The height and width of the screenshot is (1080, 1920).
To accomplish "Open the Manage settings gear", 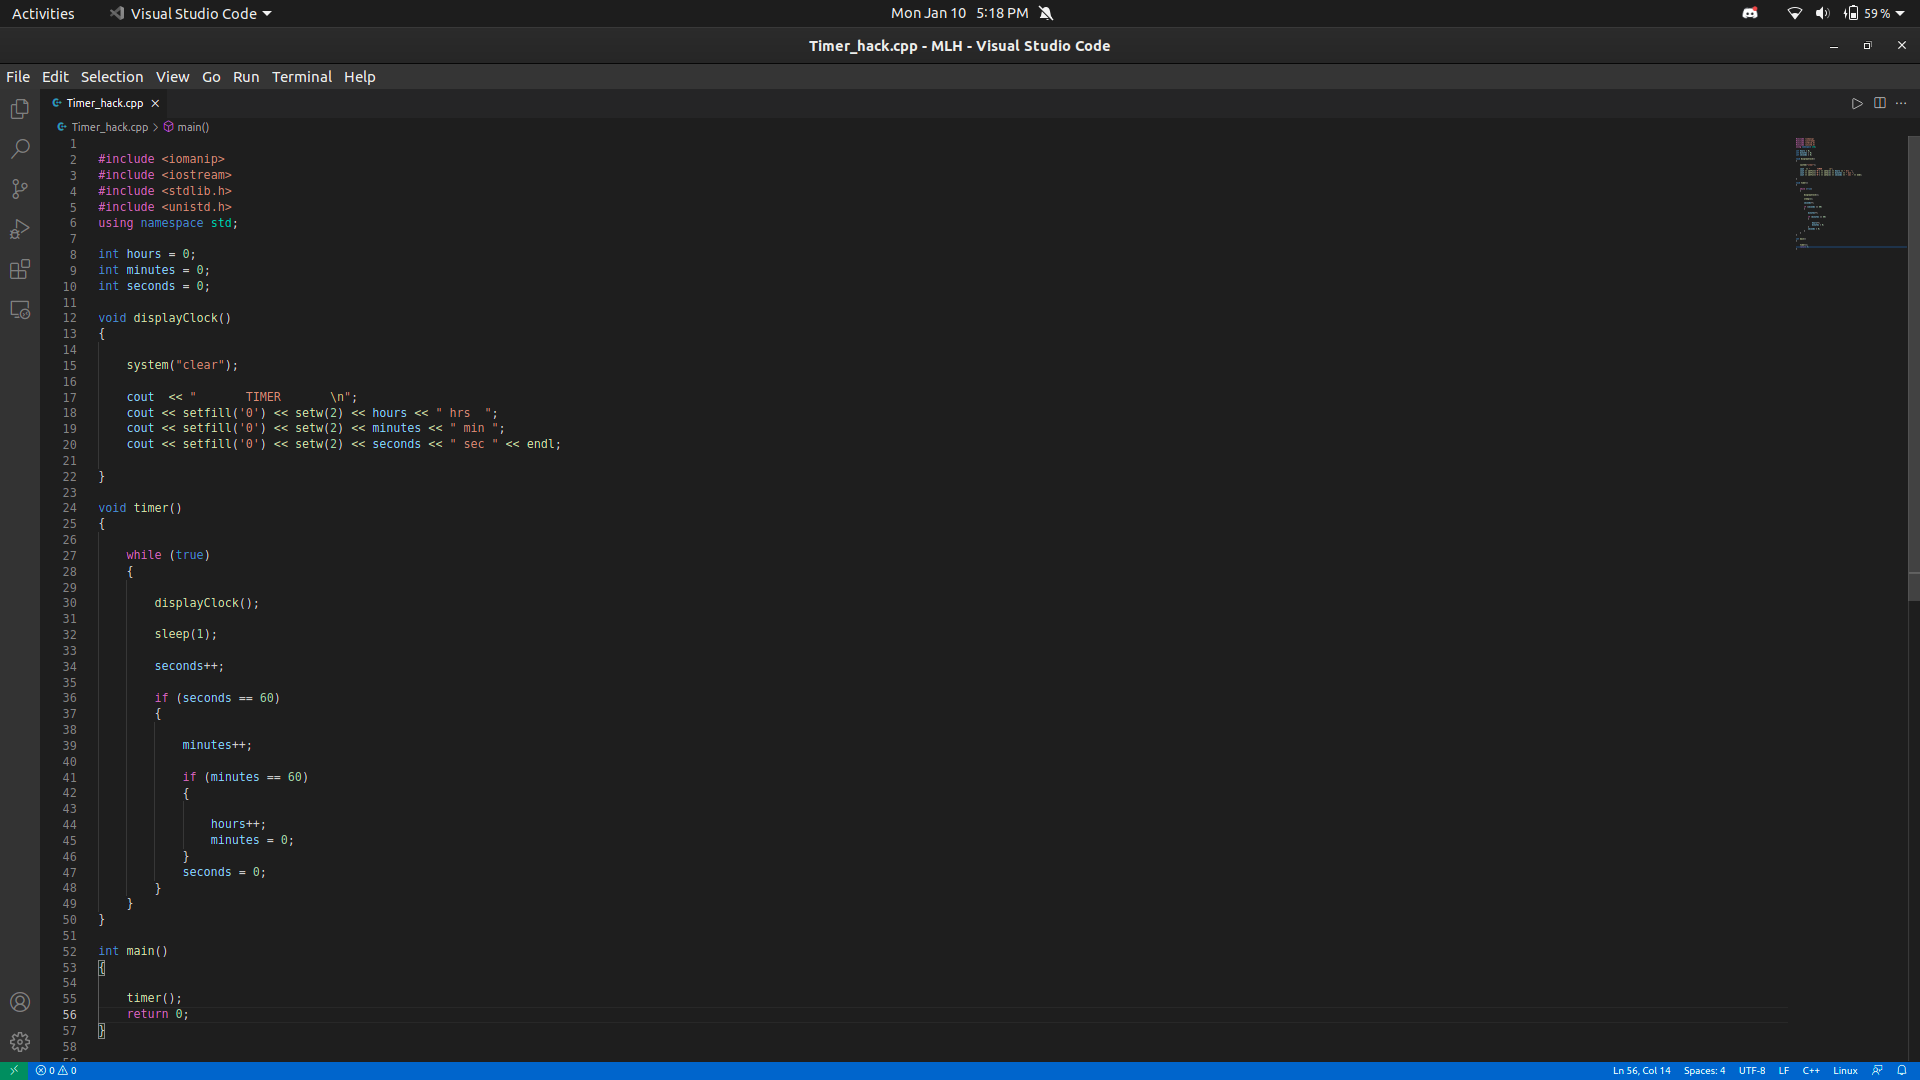I will (x=20, y=1042).
